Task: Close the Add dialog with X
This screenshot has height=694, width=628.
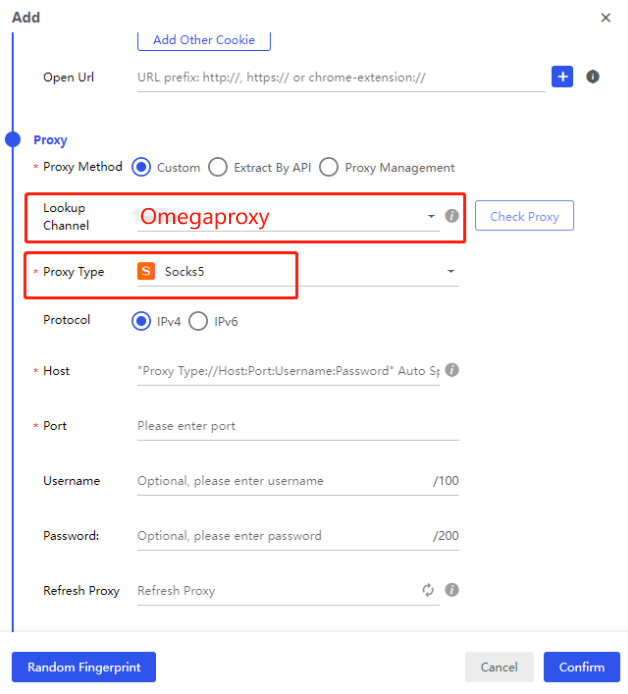Action: point(605,18)
